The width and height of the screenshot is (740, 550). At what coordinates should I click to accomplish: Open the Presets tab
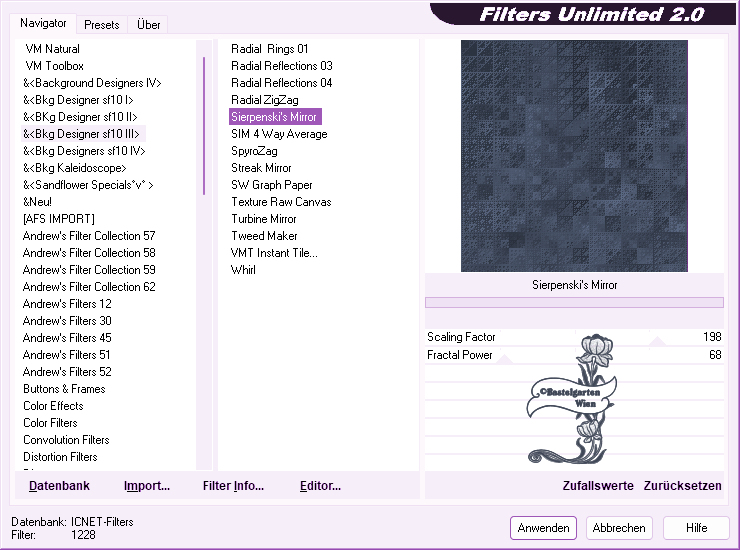(101, 25)
